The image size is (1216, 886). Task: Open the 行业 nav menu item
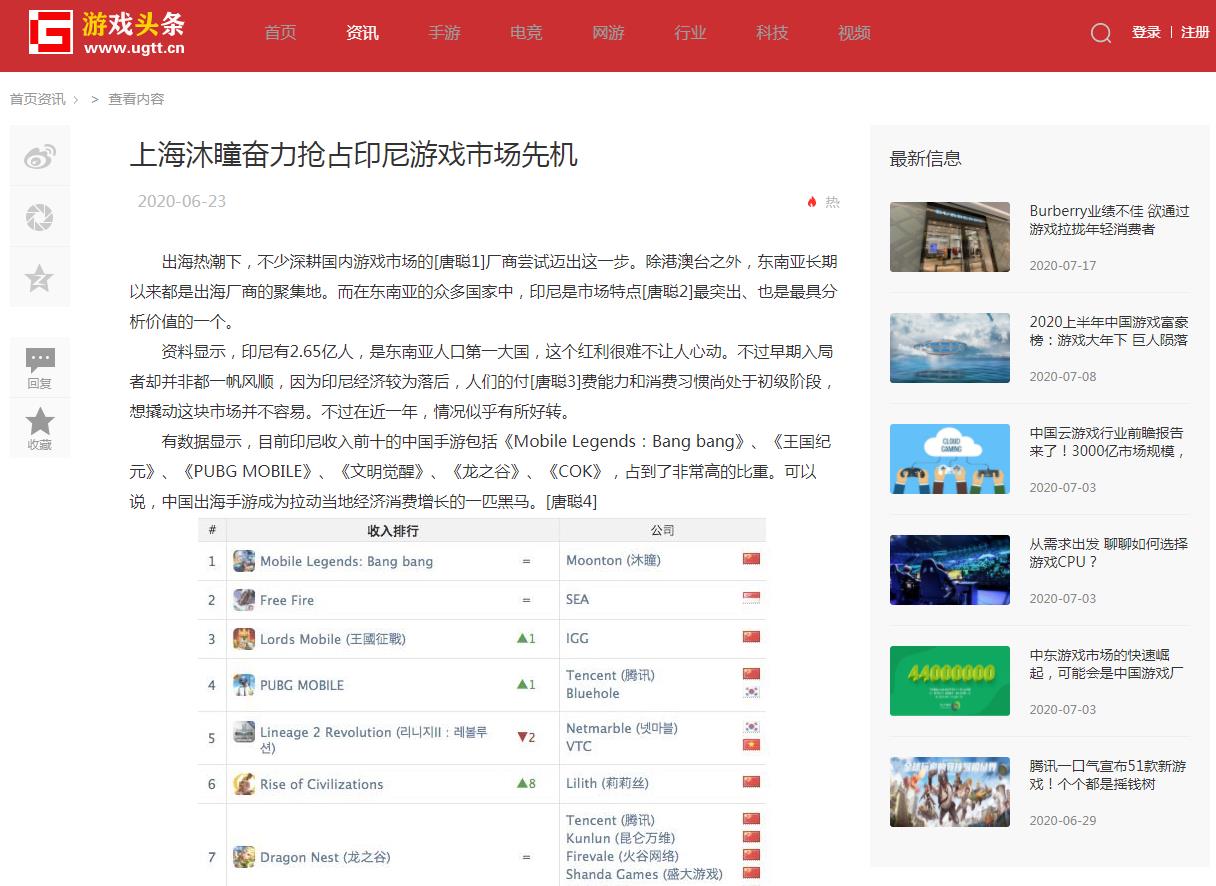pos(690,33)
